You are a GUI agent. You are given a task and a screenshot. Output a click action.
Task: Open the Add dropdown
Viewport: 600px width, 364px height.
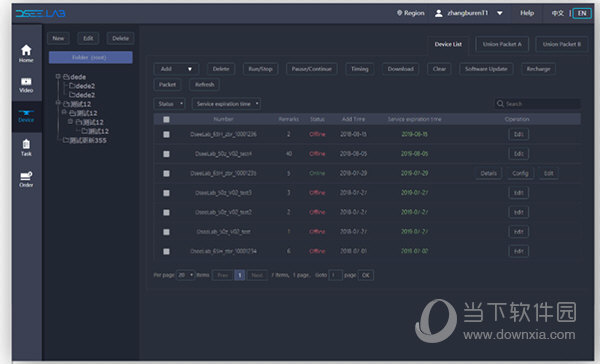tap(176, 69)
